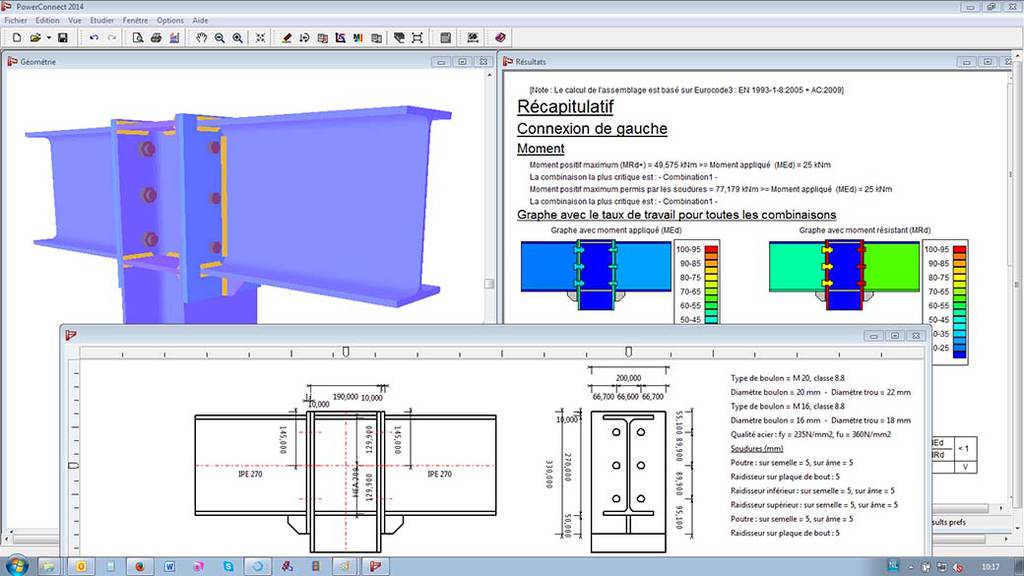Maximize the Résultats window
The height and width of the screenshot is (576, 1024).
point(988,62)
